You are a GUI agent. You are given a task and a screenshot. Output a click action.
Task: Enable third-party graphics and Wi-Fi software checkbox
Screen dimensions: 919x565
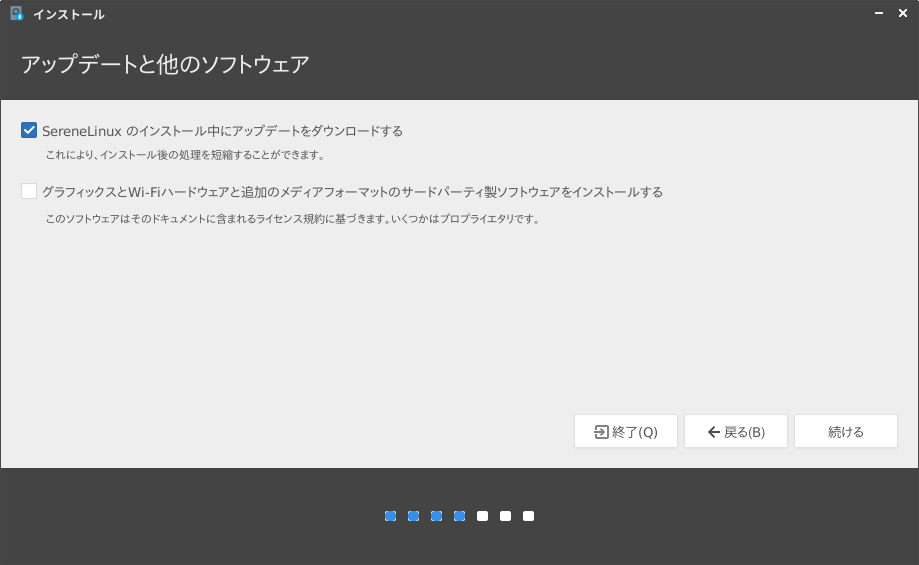pos(29,191)
